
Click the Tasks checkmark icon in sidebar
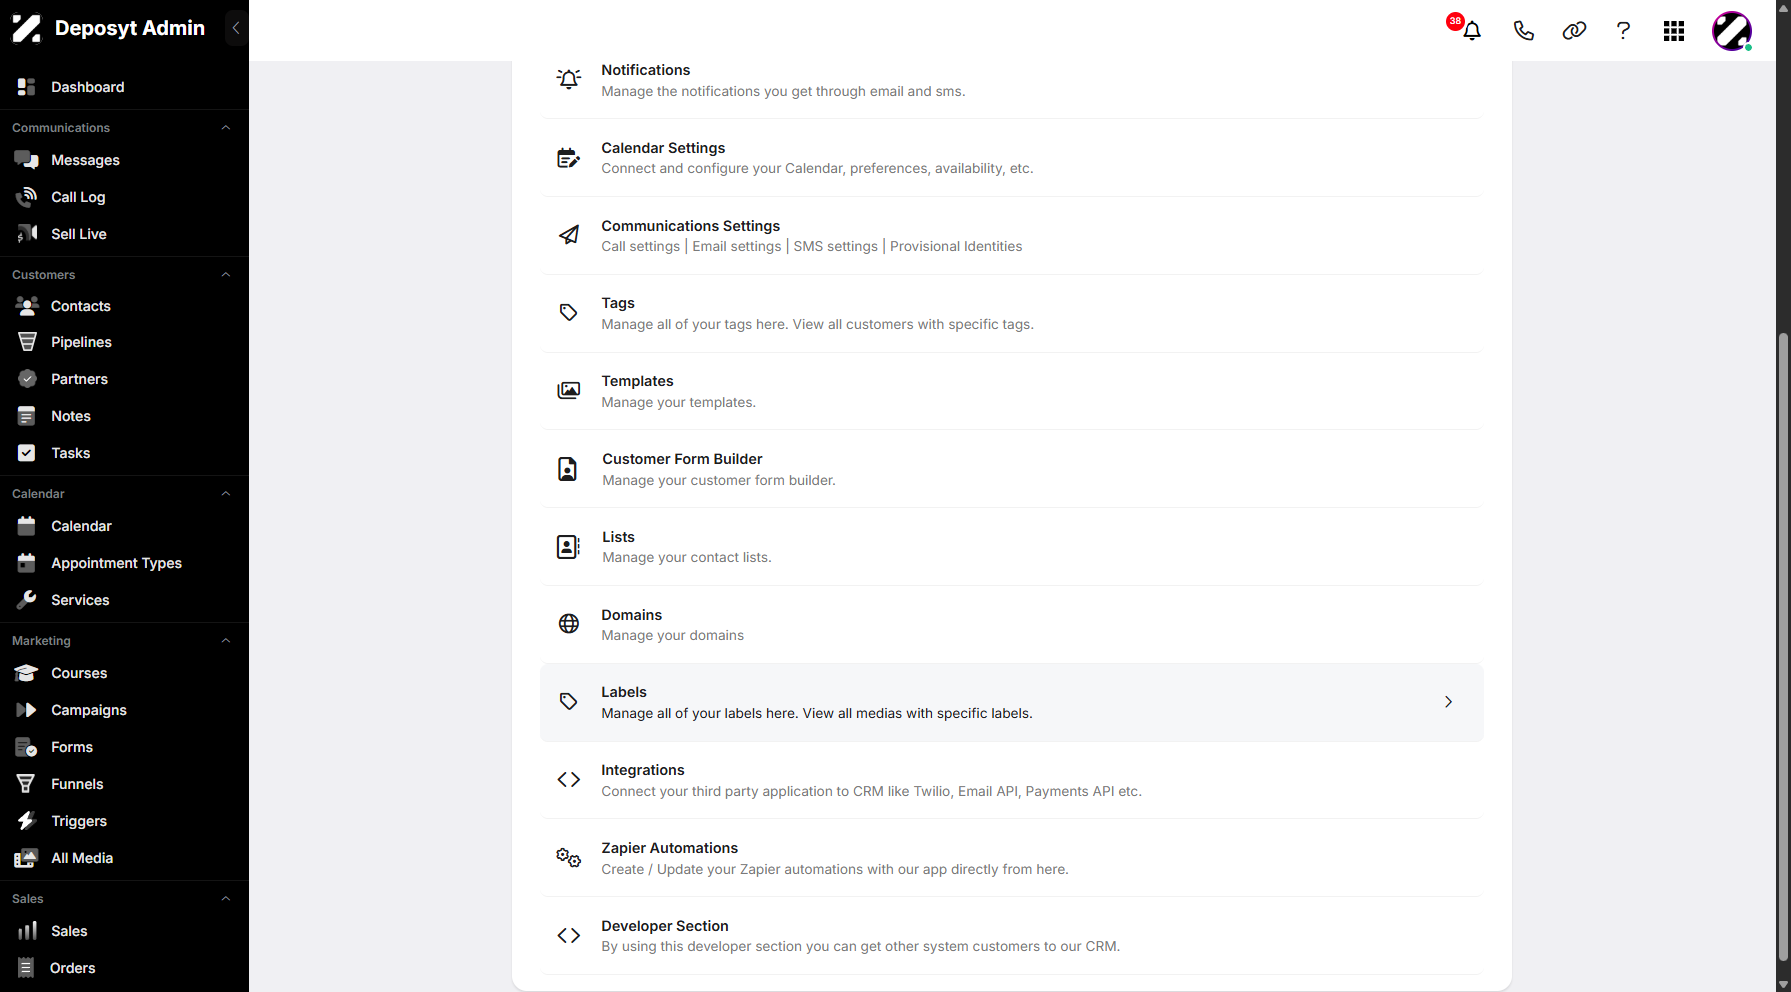click(x=27, y=453)
